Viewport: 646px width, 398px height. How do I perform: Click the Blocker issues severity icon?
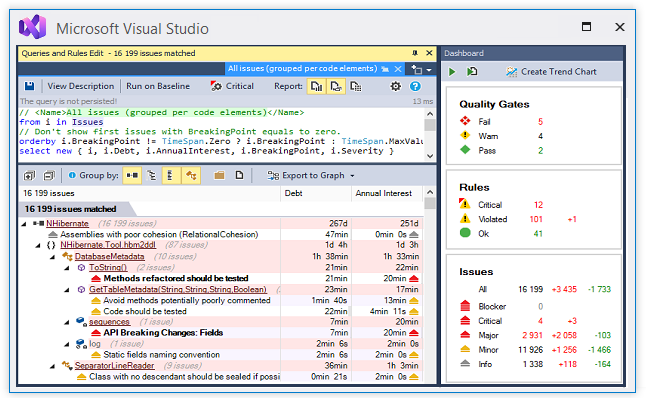[x=465, y=306]
